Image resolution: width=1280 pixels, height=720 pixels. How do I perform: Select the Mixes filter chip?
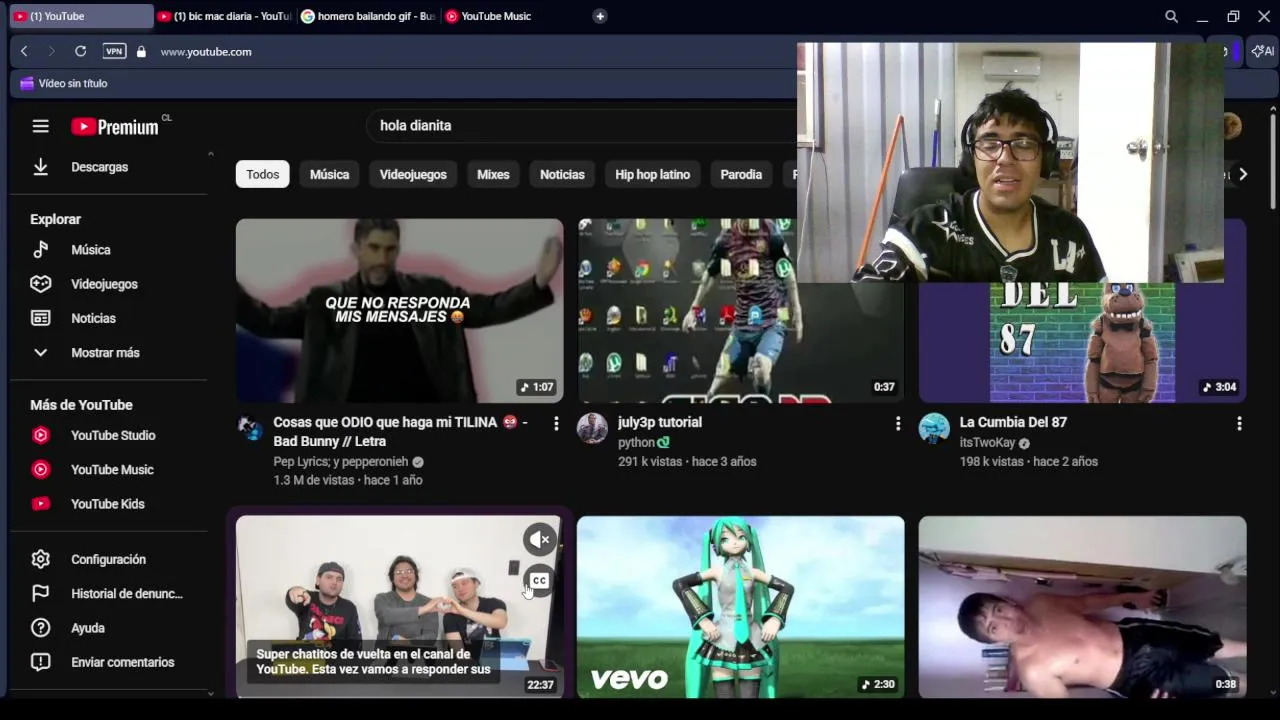click(493, 174)
